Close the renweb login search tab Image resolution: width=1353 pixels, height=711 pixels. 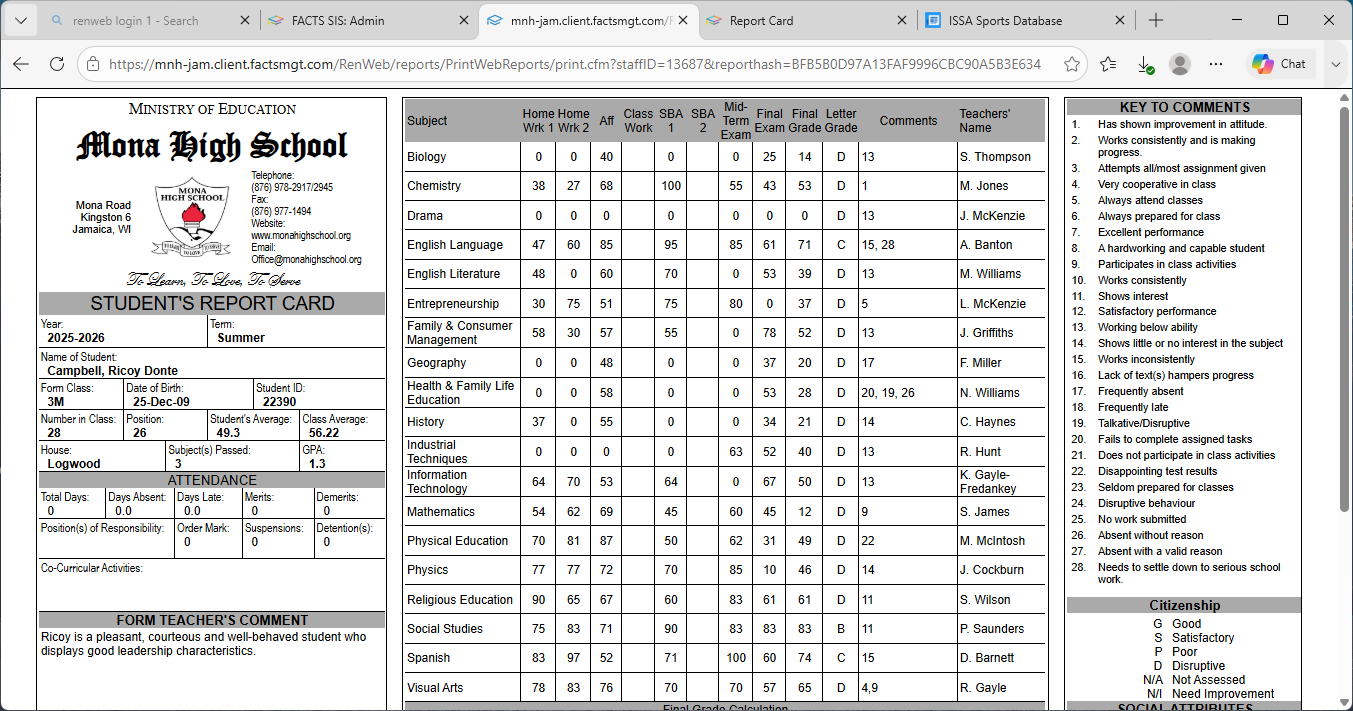click(x=246, y=20)
